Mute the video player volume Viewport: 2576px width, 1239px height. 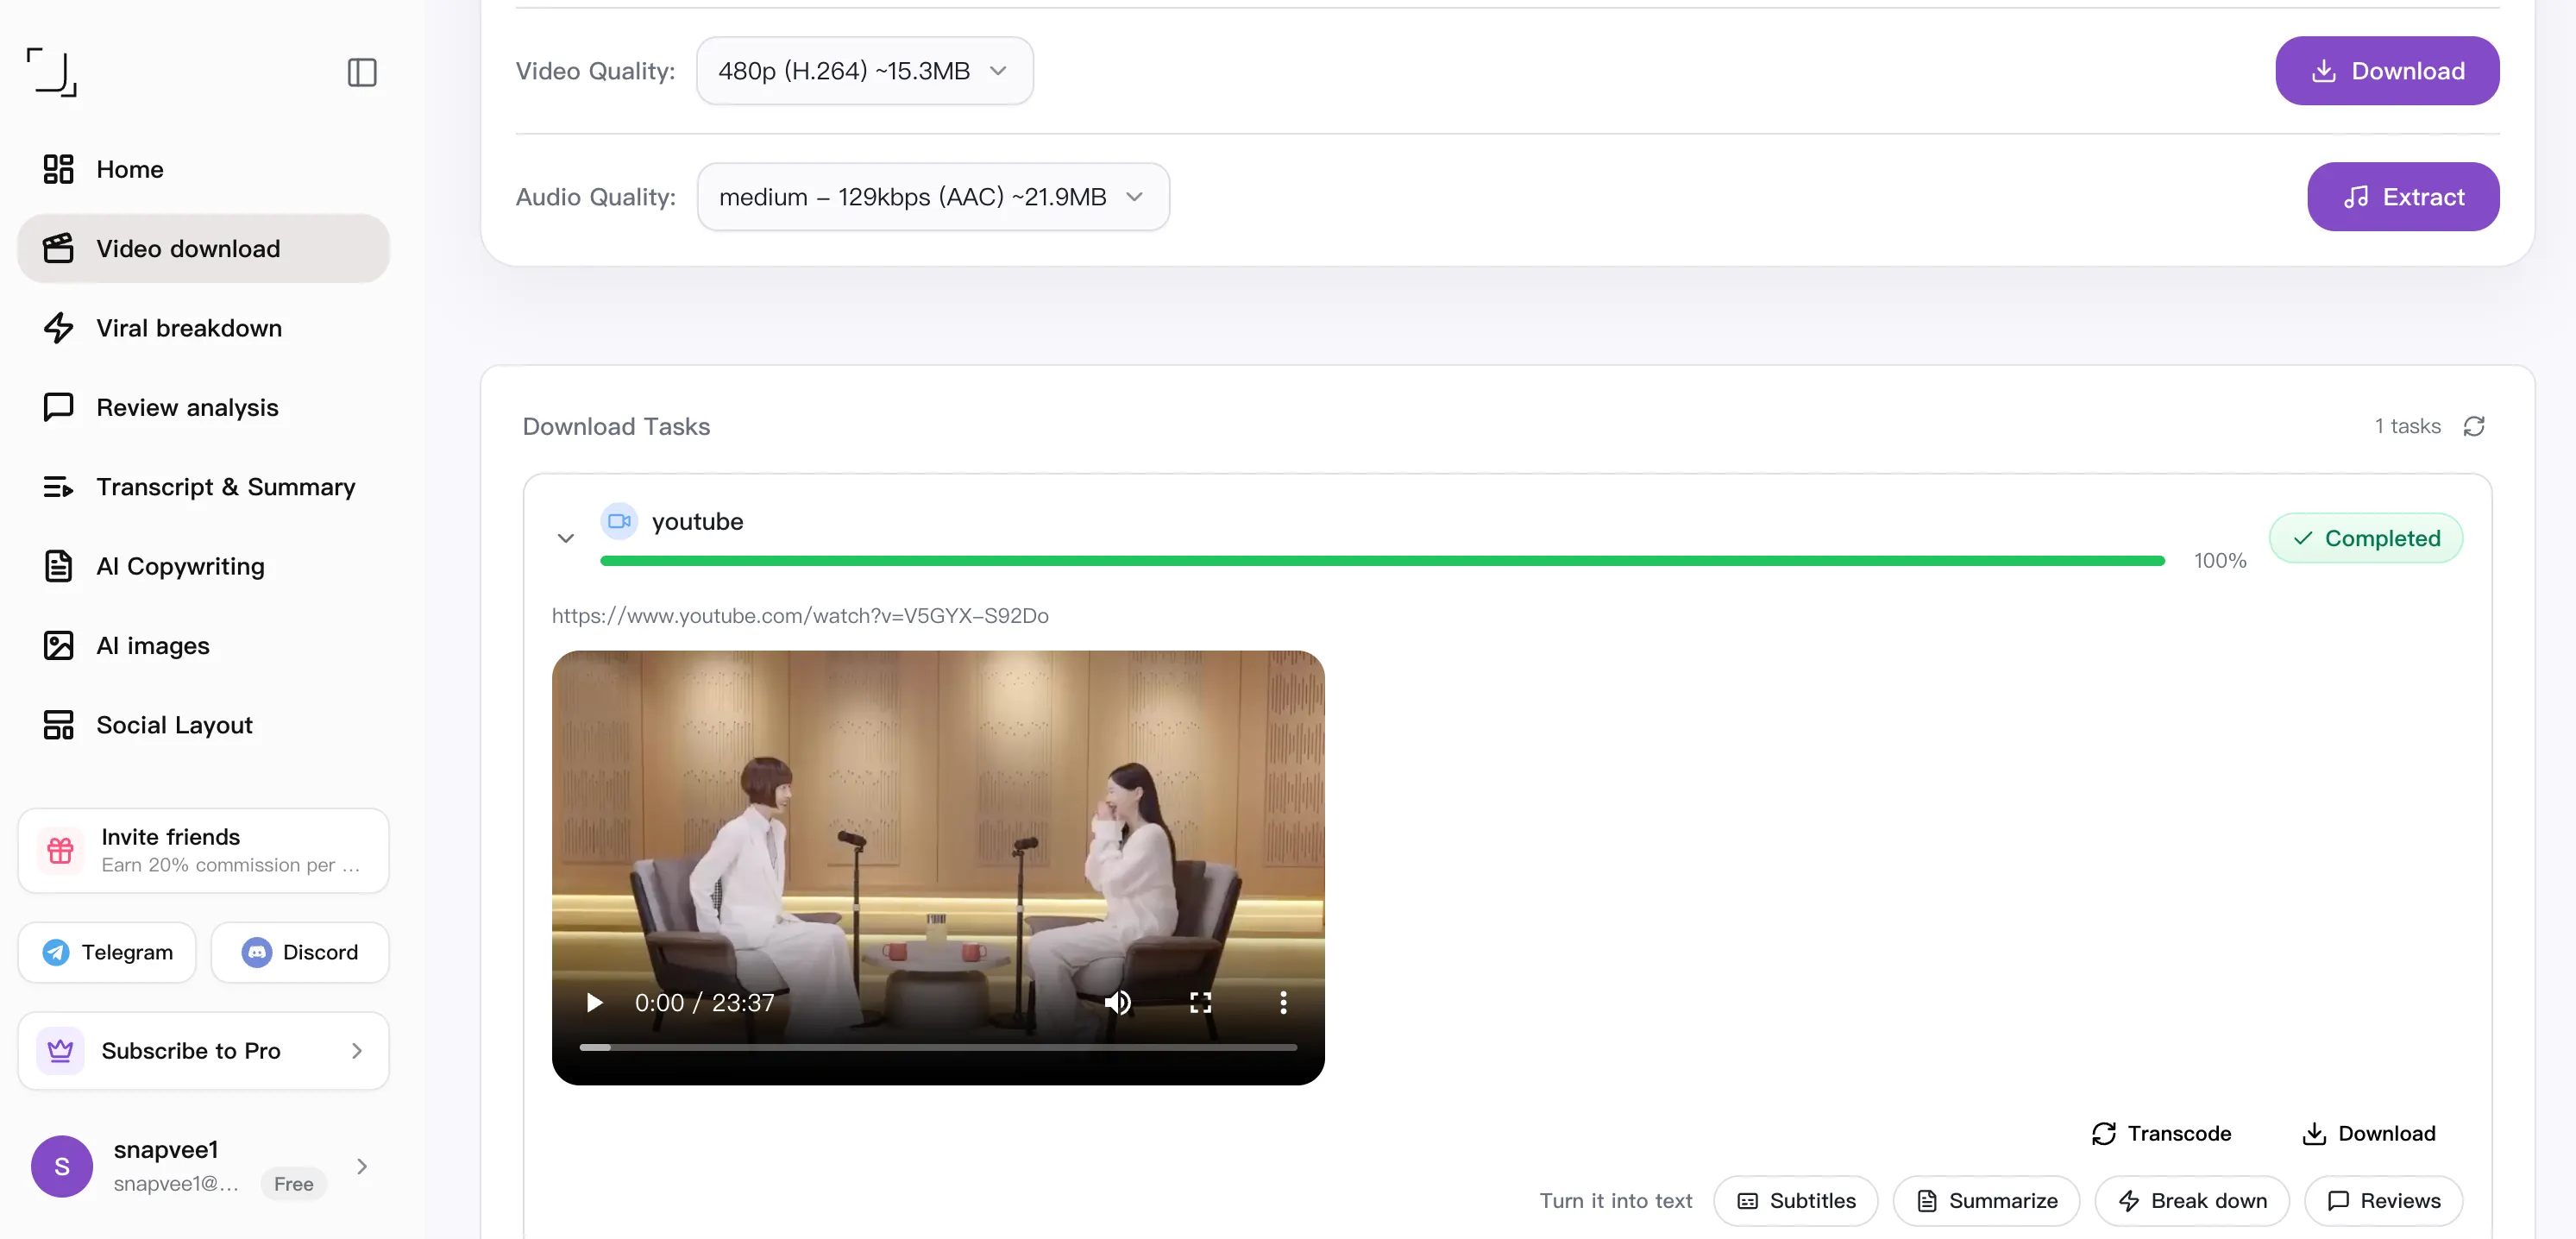[1117, 1002]
